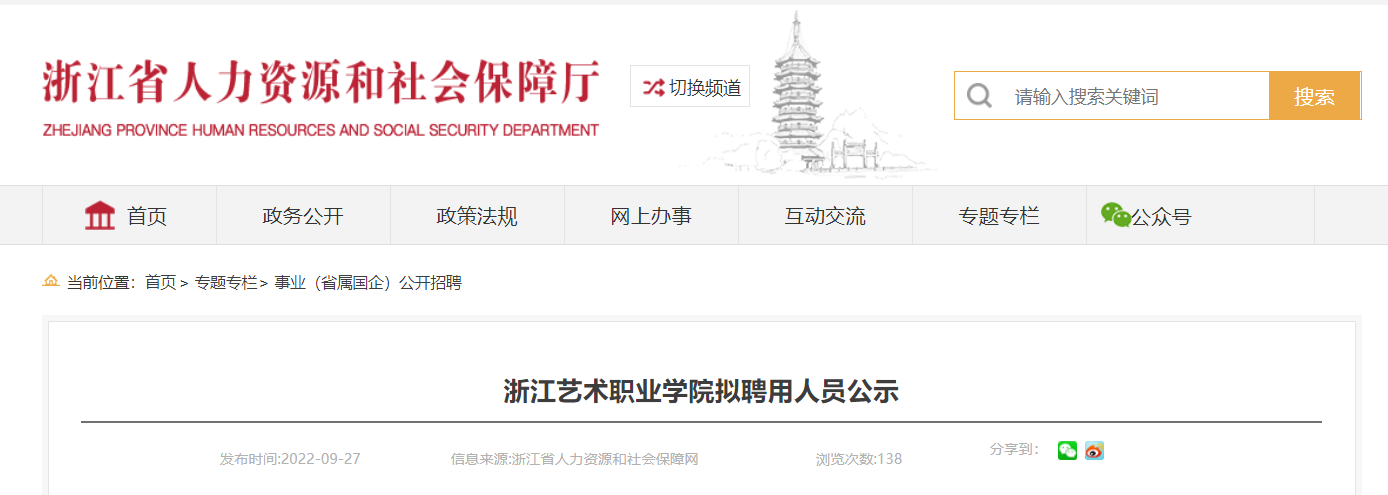1388x495 pixels.
Task: Click the WeChat share icon
Action: 1067,451
